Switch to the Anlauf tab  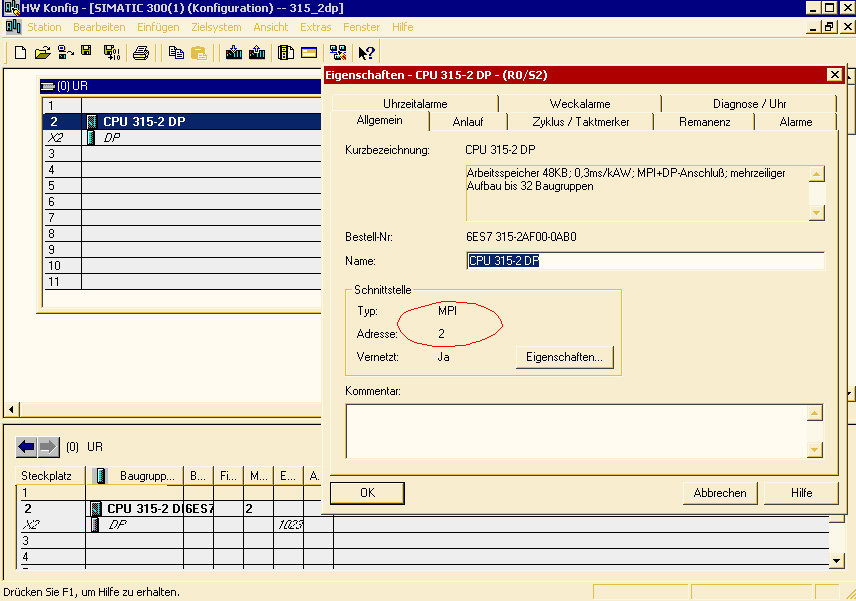468,122
